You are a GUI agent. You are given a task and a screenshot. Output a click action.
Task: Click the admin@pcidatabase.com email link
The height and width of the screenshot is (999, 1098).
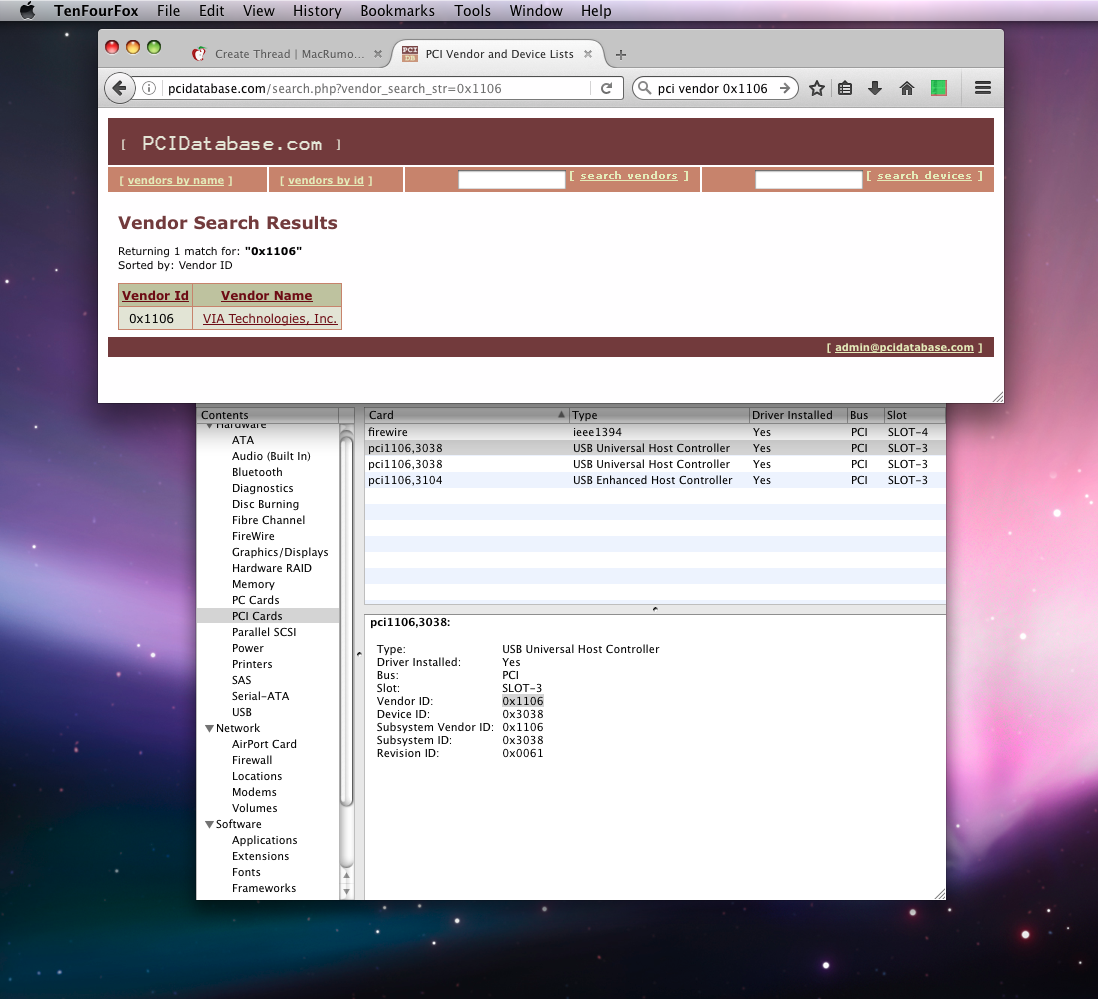point(904,347)
